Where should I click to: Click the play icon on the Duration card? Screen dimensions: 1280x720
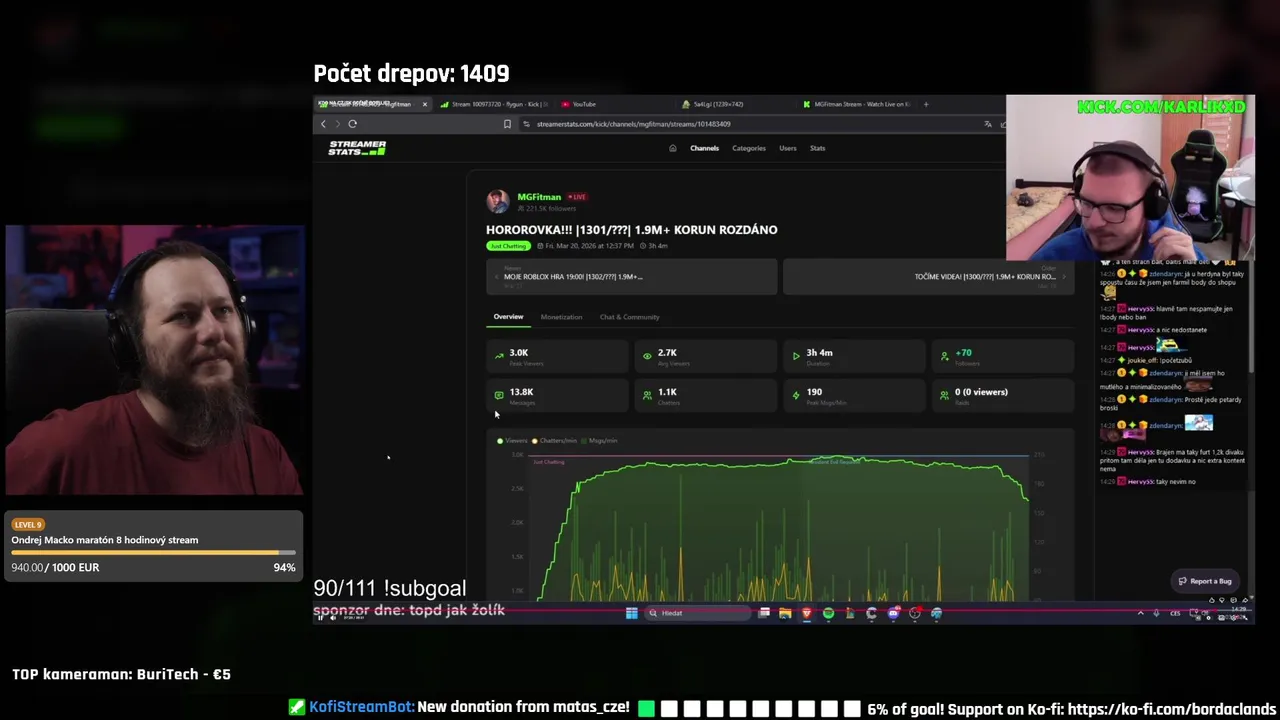click(796, 355)
